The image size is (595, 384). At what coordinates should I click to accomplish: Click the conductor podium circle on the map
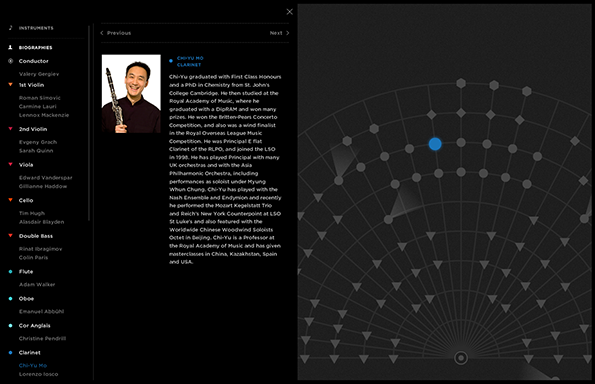[461, 358]
